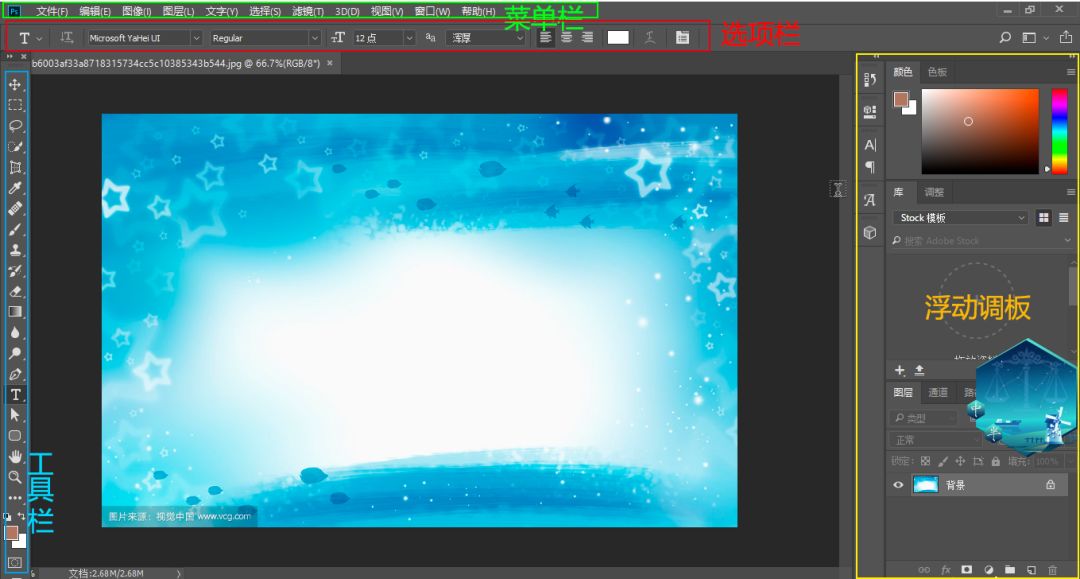Select the Blur tool
Image resolution: width=1080 pixels, height=579 pixels.
point(15,333)
